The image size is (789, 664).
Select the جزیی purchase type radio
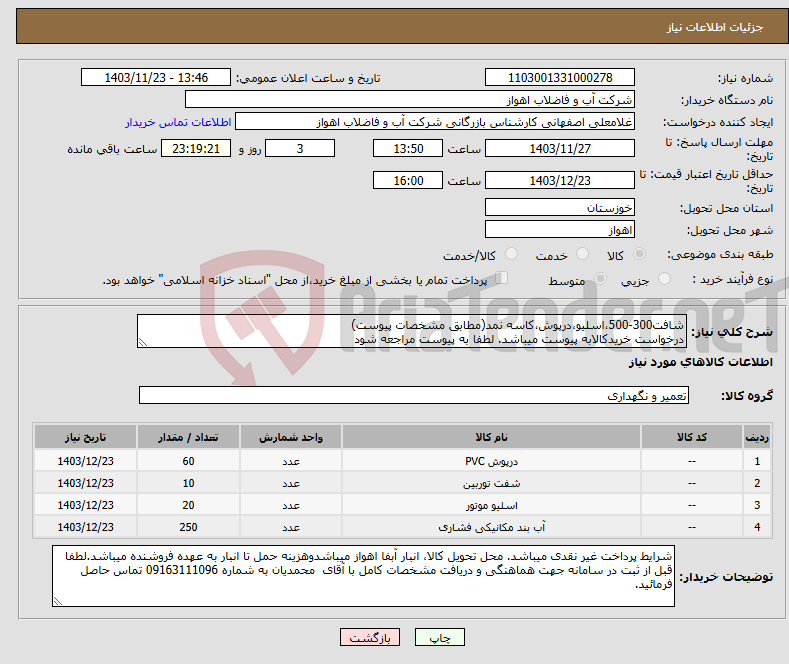664,279
